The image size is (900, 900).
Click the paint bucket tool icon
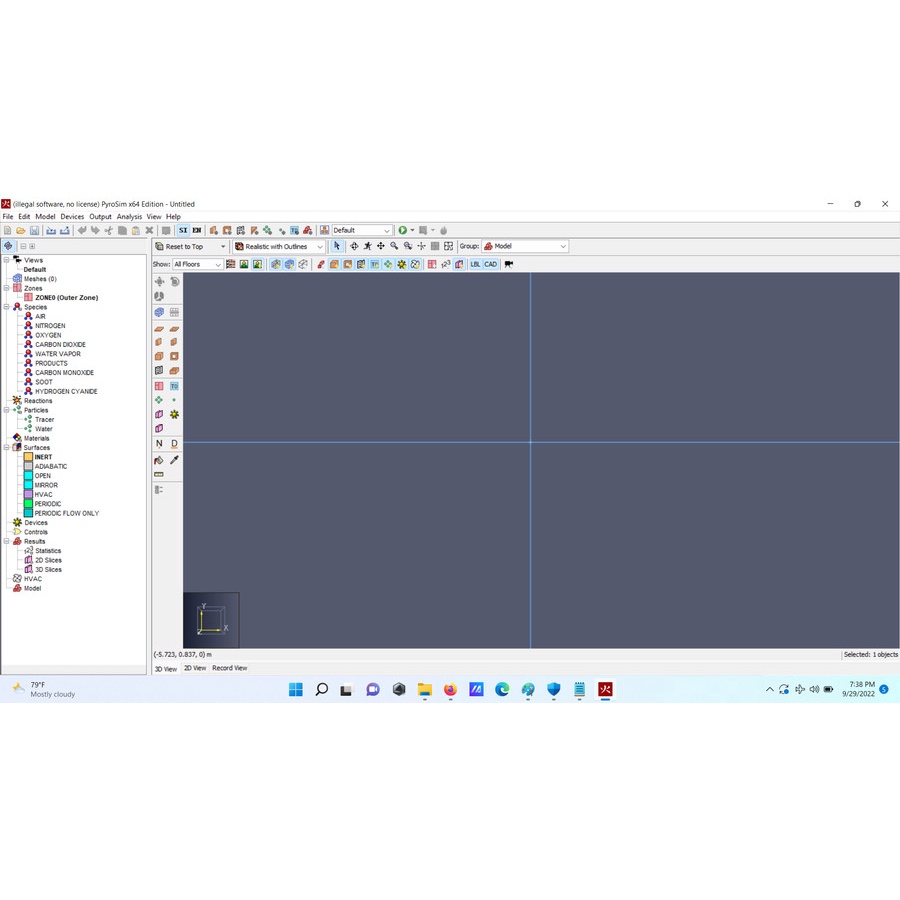click(159, 460)
